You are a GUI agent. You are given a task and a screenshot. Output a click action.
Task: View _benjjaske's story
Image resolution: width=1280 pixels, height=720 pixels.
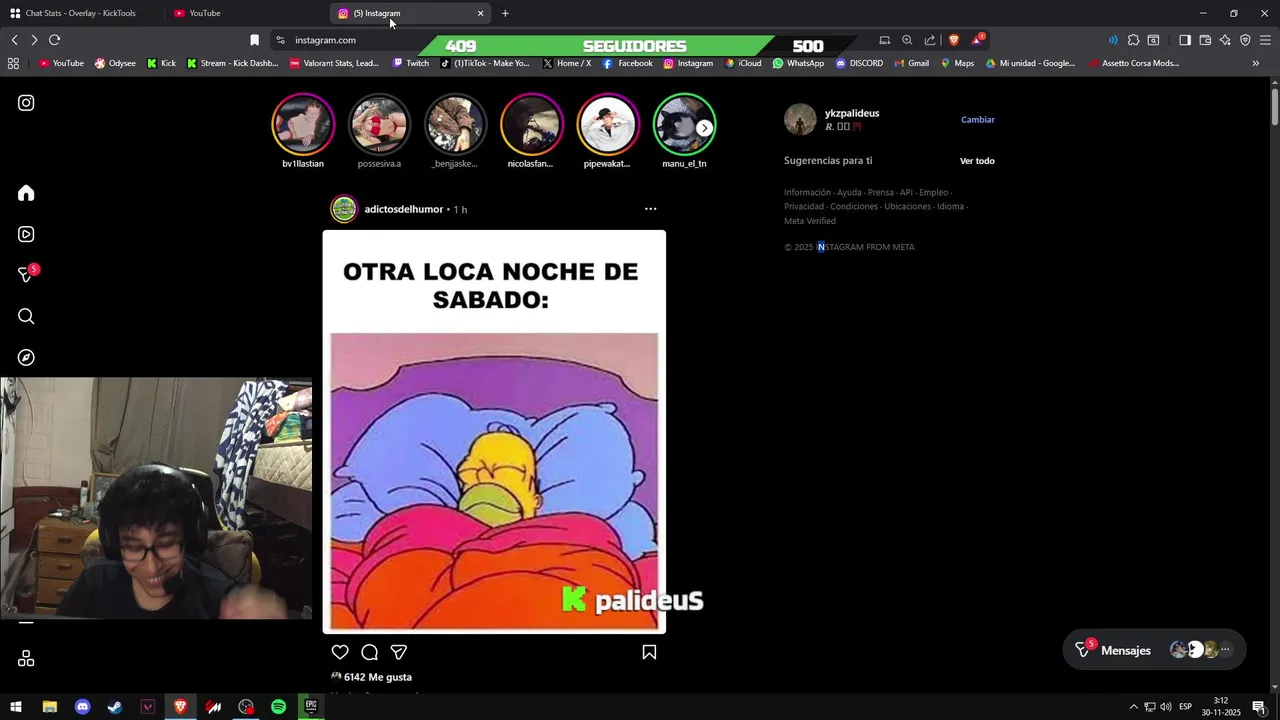(x=455, y=124)
